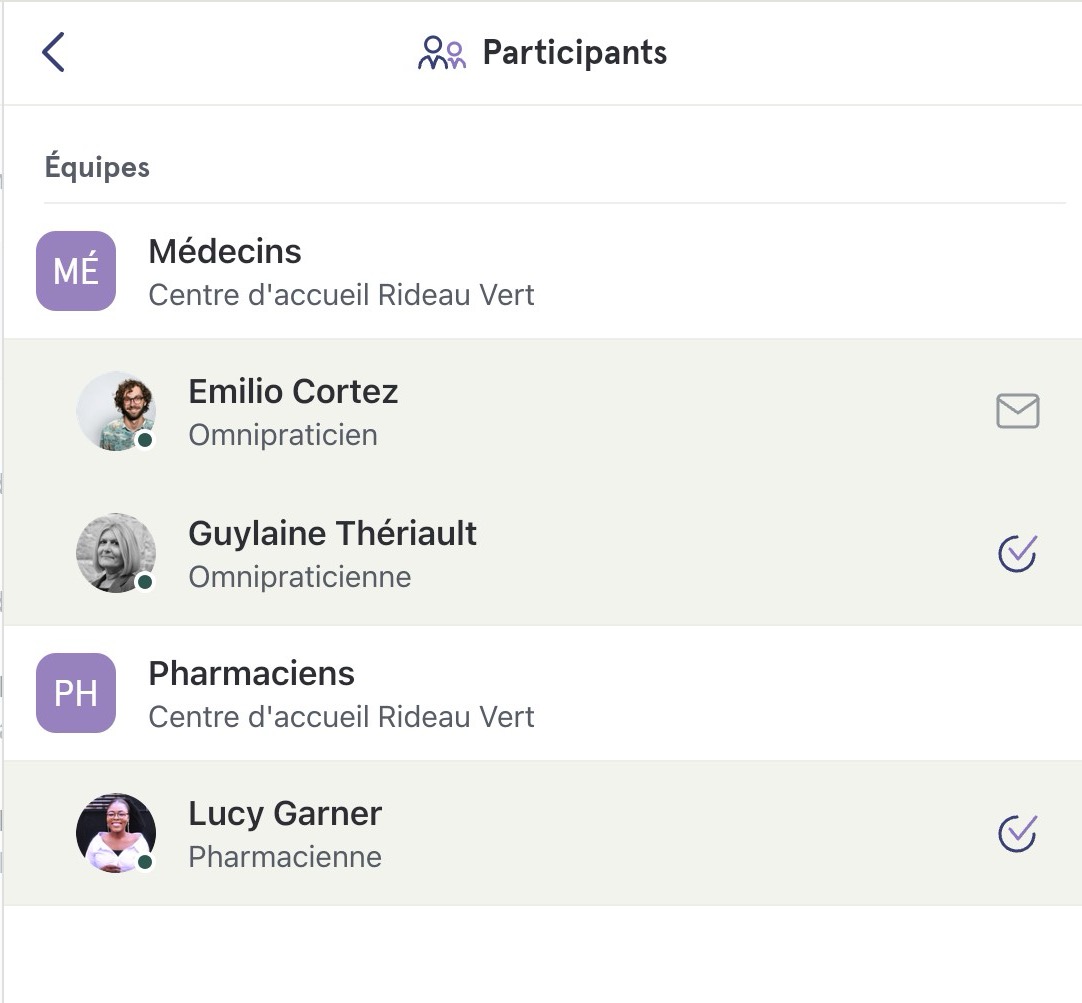Click Lucy Garner's green online status dot
The image size is (1082, 1003).
[x=145, y=862]
